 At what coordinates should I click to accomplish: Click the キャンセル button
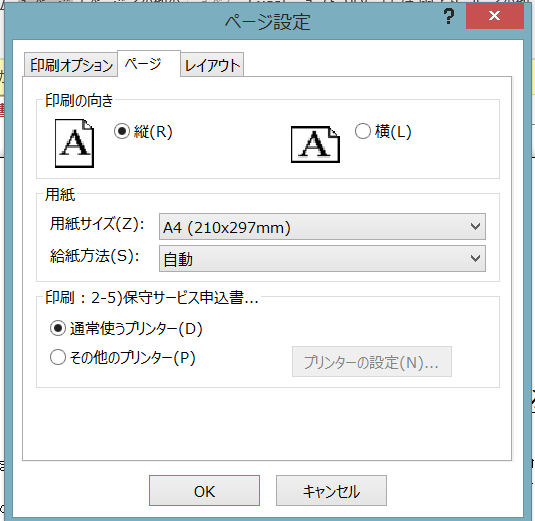click(331, 491)
